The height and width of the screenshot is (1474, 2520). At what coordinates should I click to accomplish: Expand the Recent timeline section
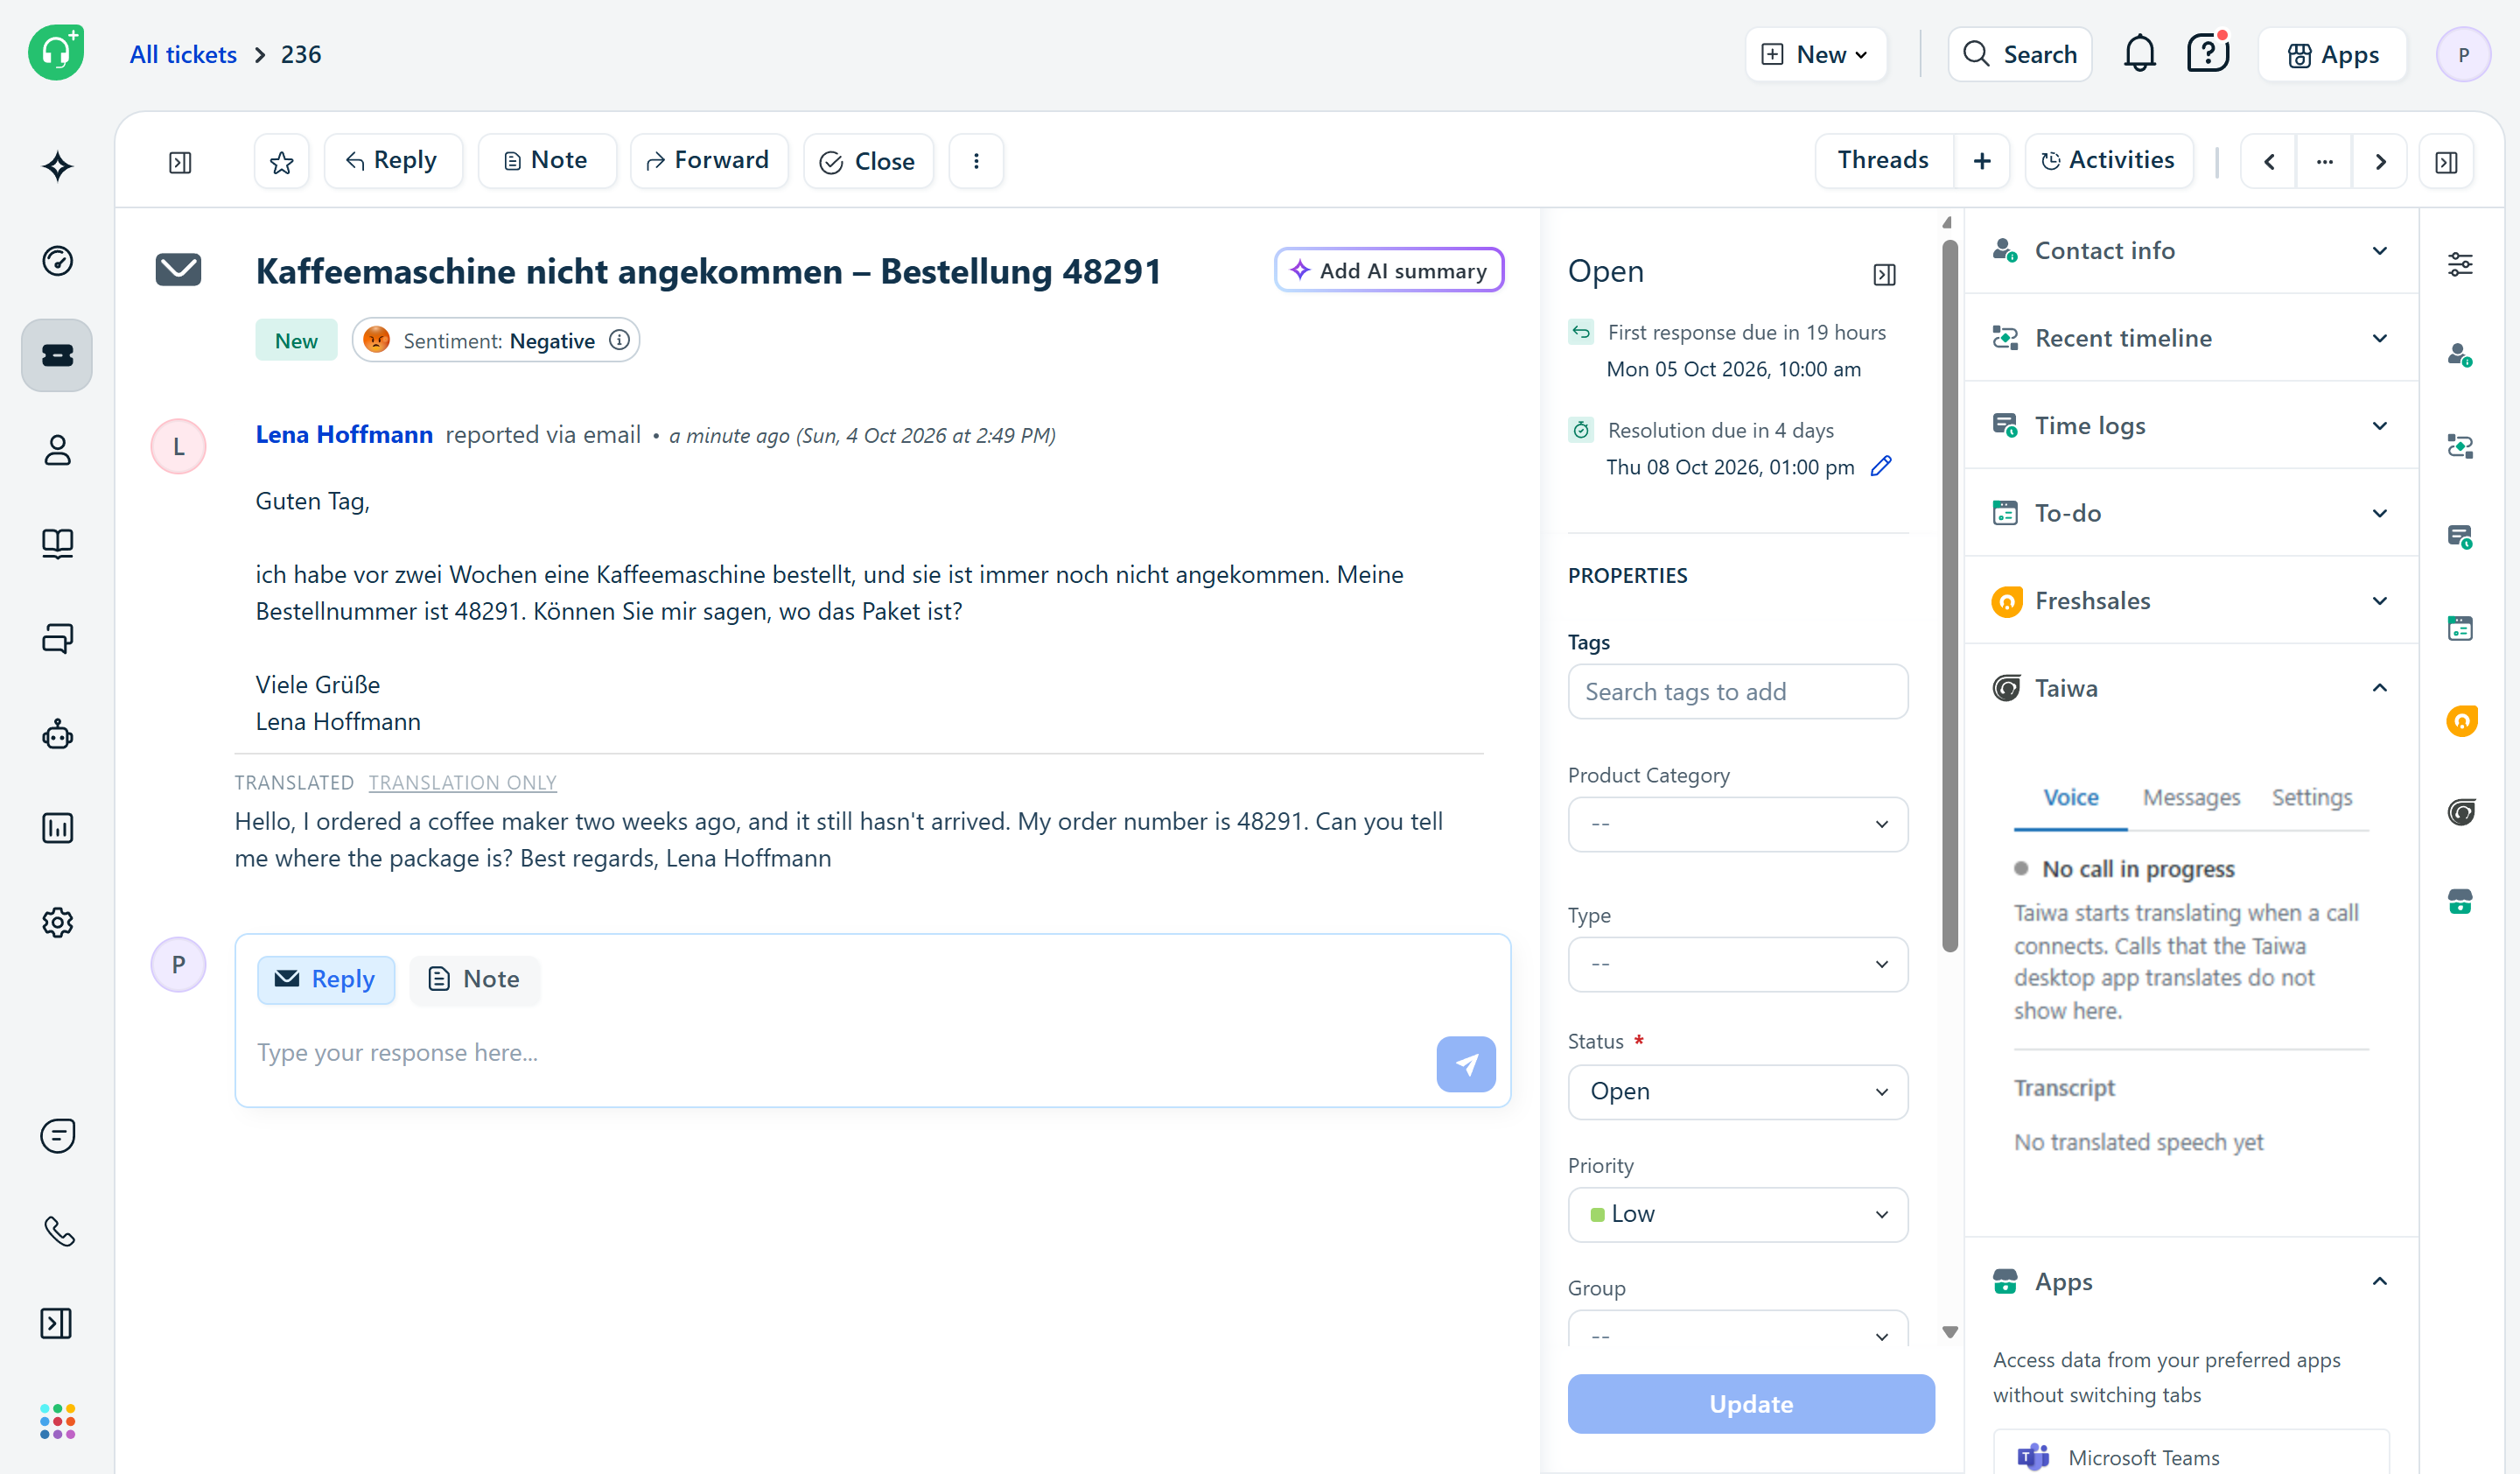(2191, 338)
